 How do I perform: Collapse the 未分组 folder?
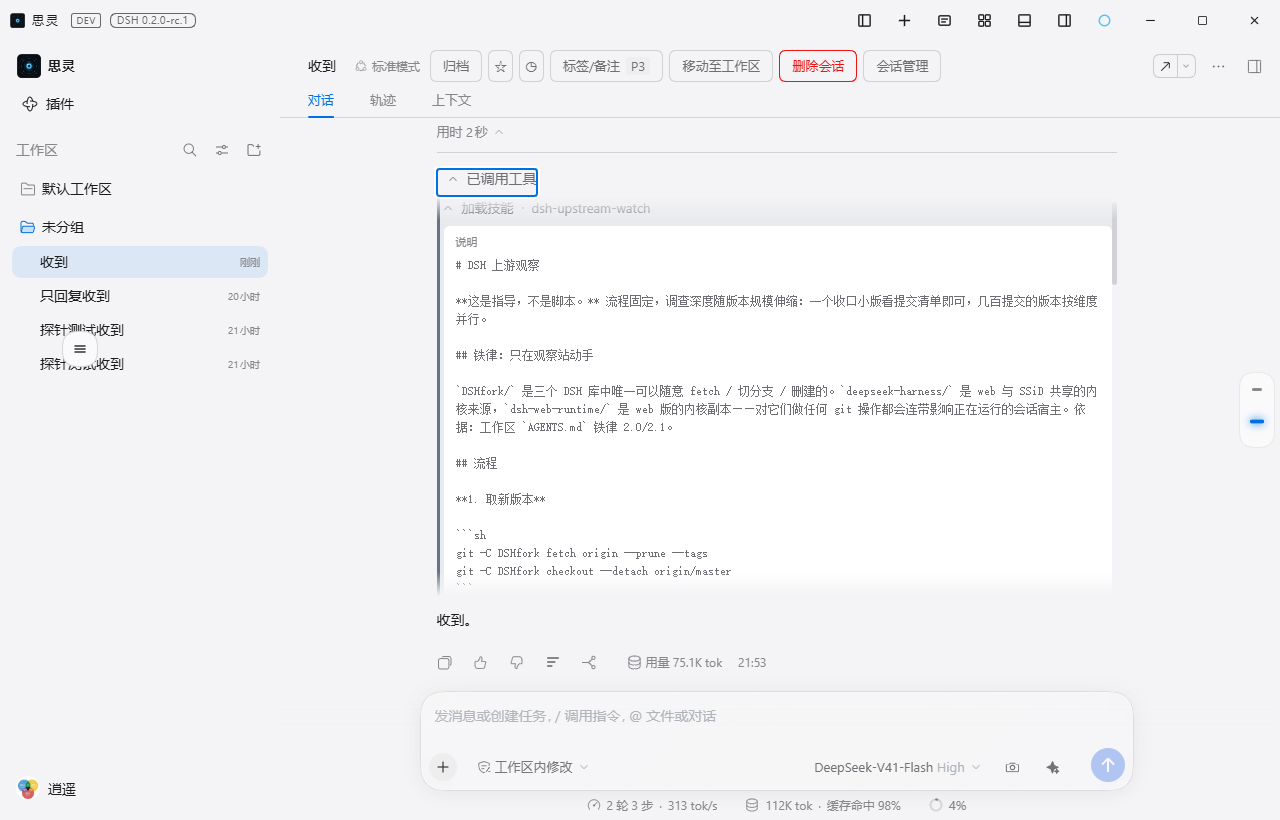pyautogui.click(x=140, y=227)
